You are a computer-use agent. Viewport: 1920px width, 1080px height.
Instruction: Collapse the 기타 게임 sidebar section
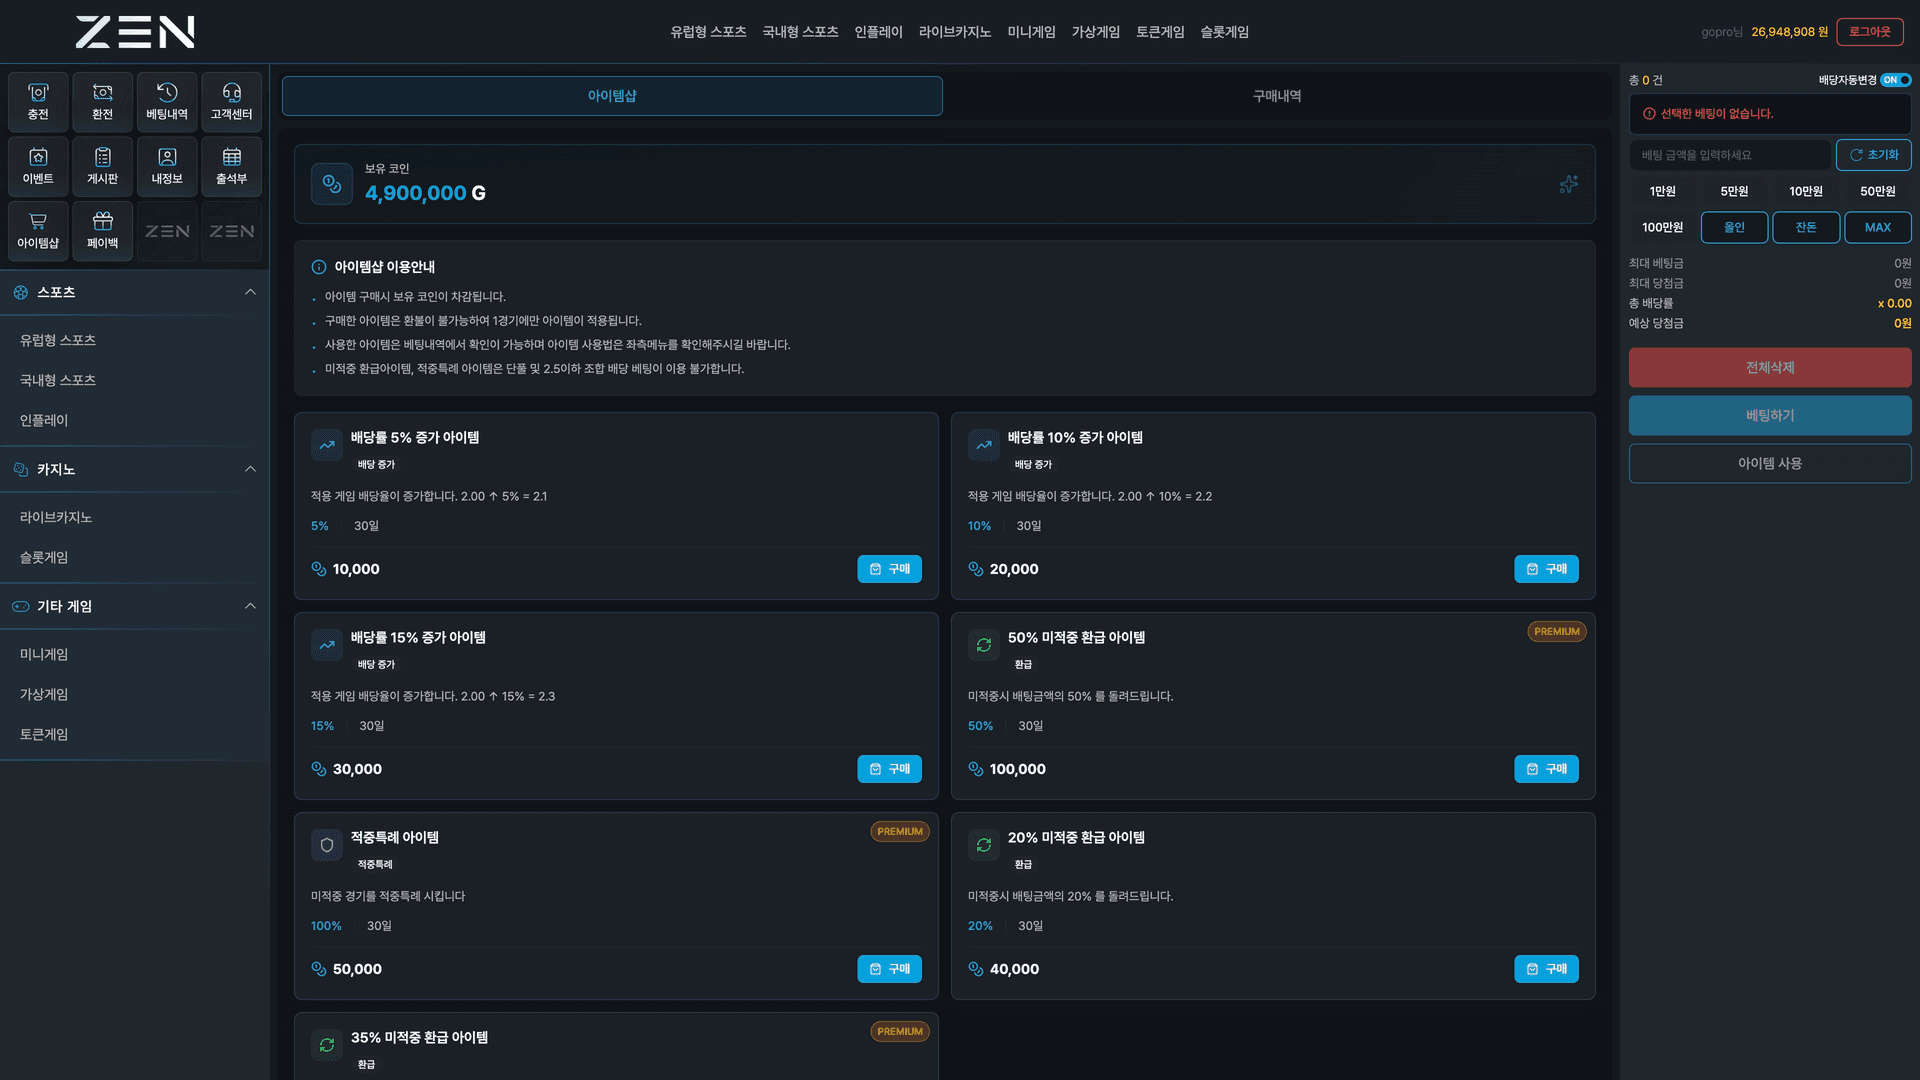tap(250, 606)
